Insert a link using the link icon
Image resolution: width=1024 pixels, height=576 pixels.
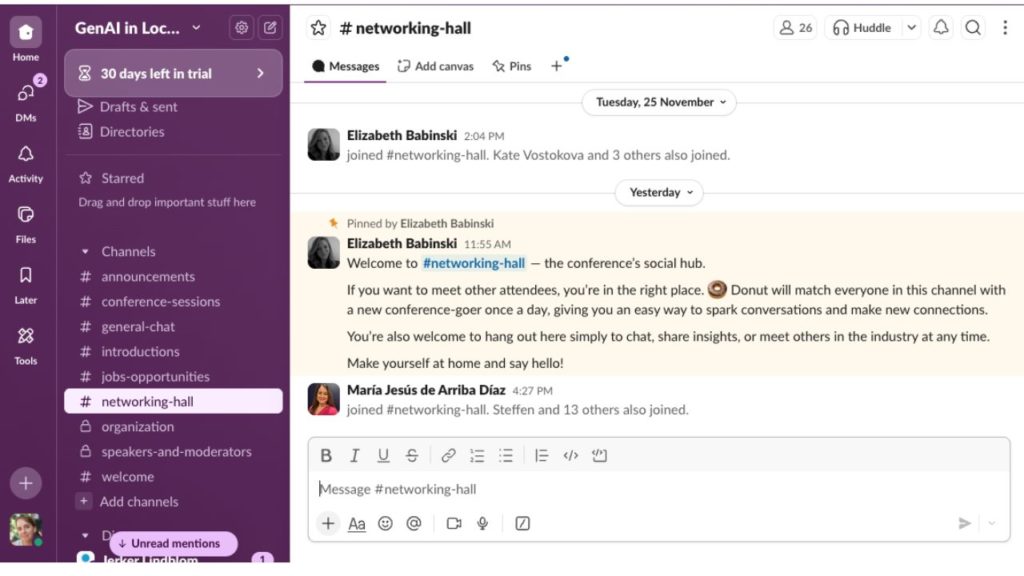pyautogui.click(x=448, y=455)
